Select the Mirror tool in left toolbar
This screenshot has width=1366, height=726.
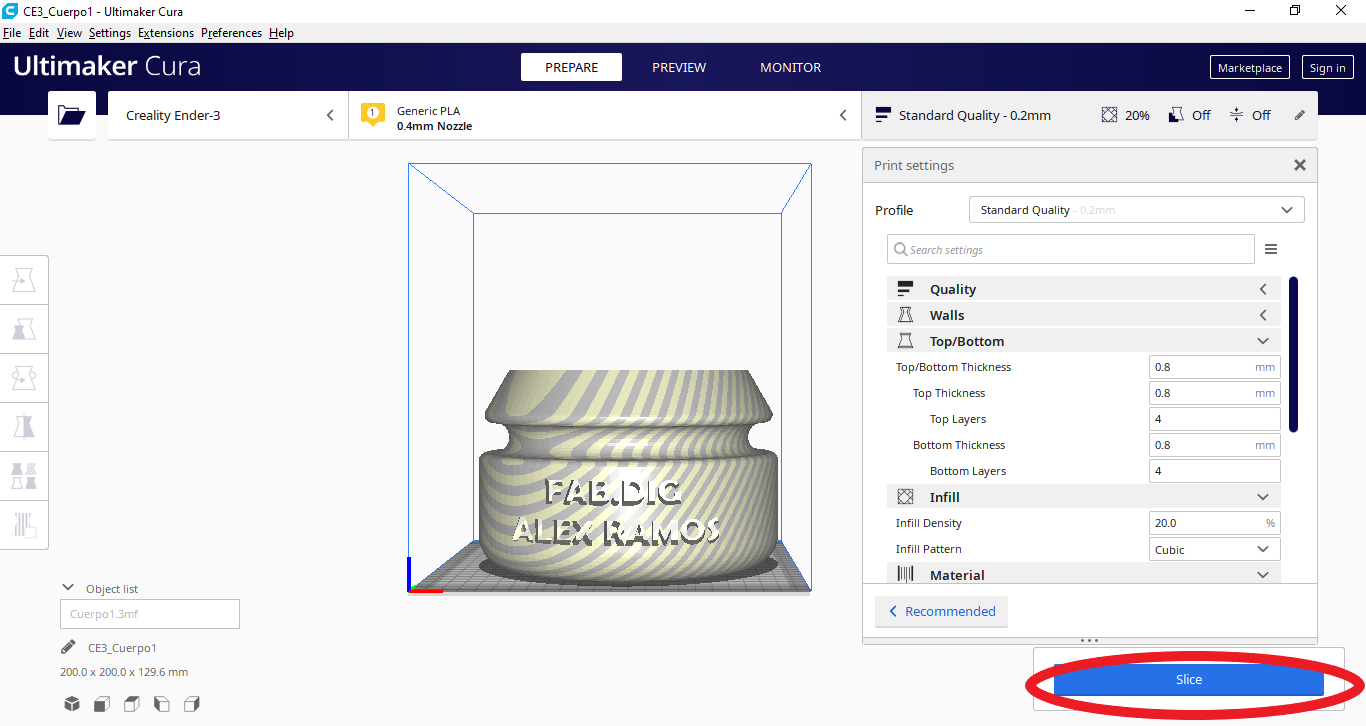point(24,427)
